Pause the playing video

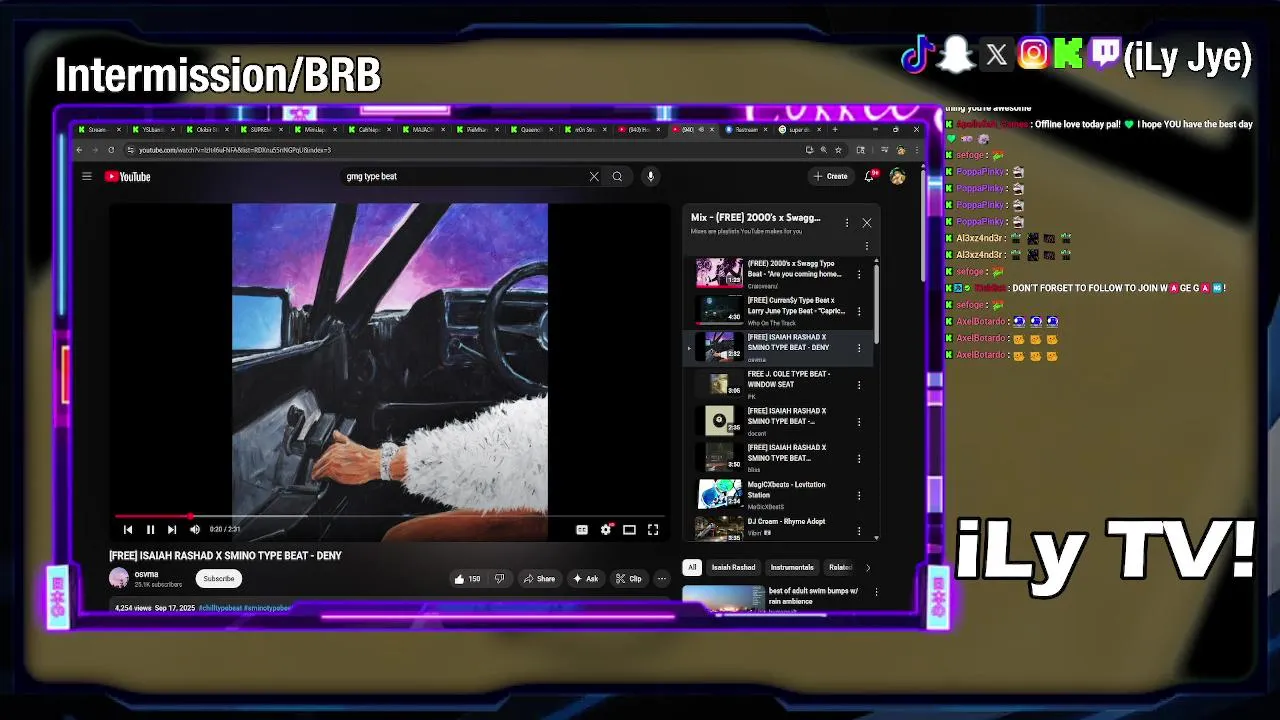pos(150,530)
